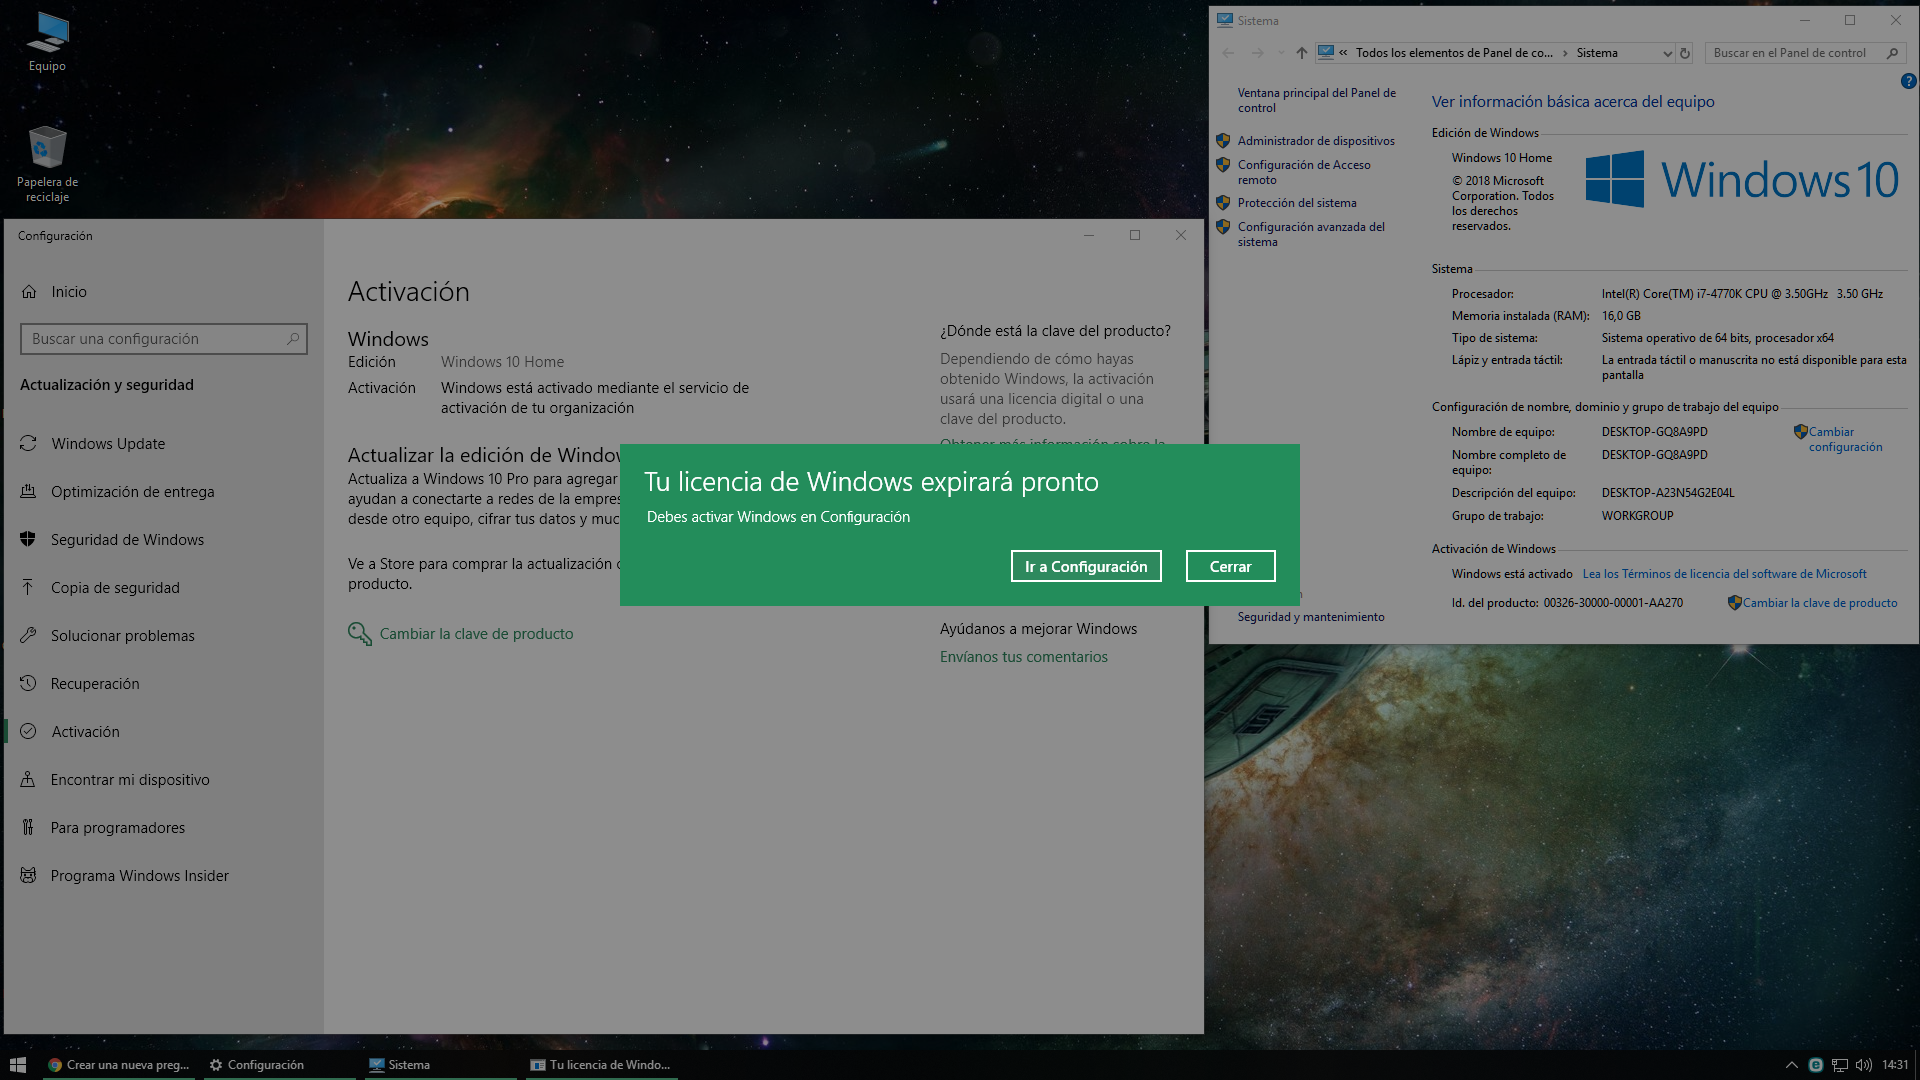Click Cambiar la clave de producto in Sistema window
The width and height of the screenshot is (1920, 1080).
[1819, 603]
